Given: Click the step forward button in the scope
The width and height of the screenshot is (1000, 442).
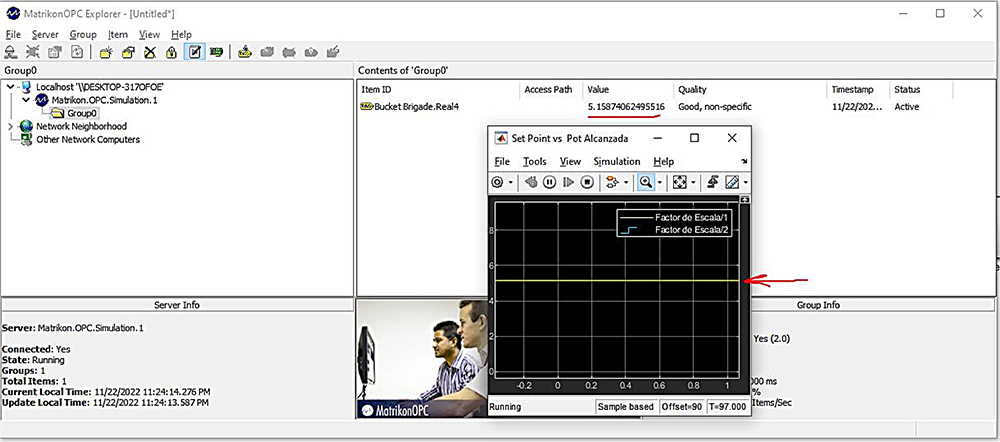Looking at the screenshot, I should click(568, 182).
